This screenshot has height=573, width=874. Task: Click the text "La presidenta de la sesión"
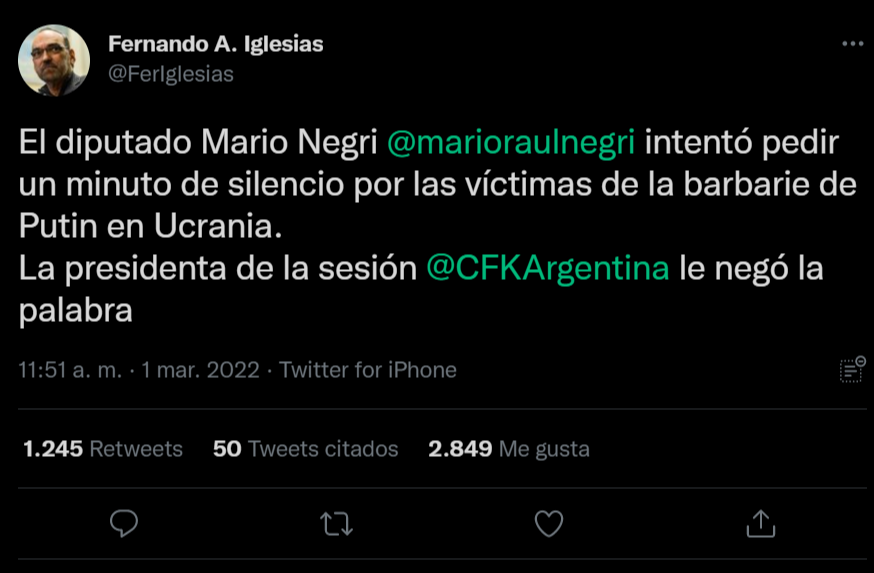pos(217,269)
